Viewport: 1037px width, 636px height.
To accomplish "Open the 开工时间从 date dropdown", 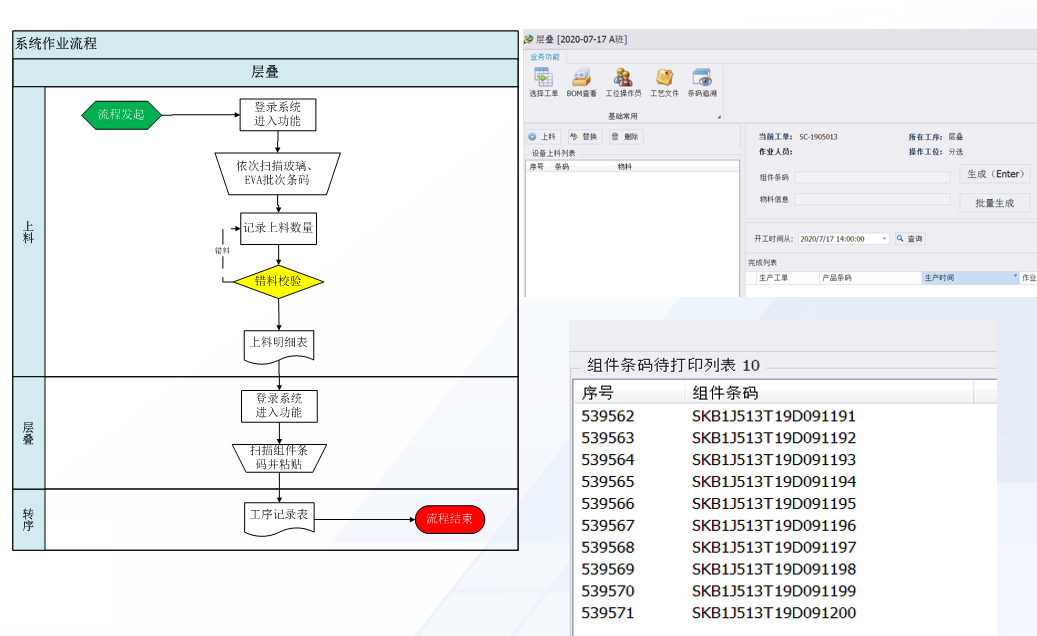I will click(x=885, y=239).
